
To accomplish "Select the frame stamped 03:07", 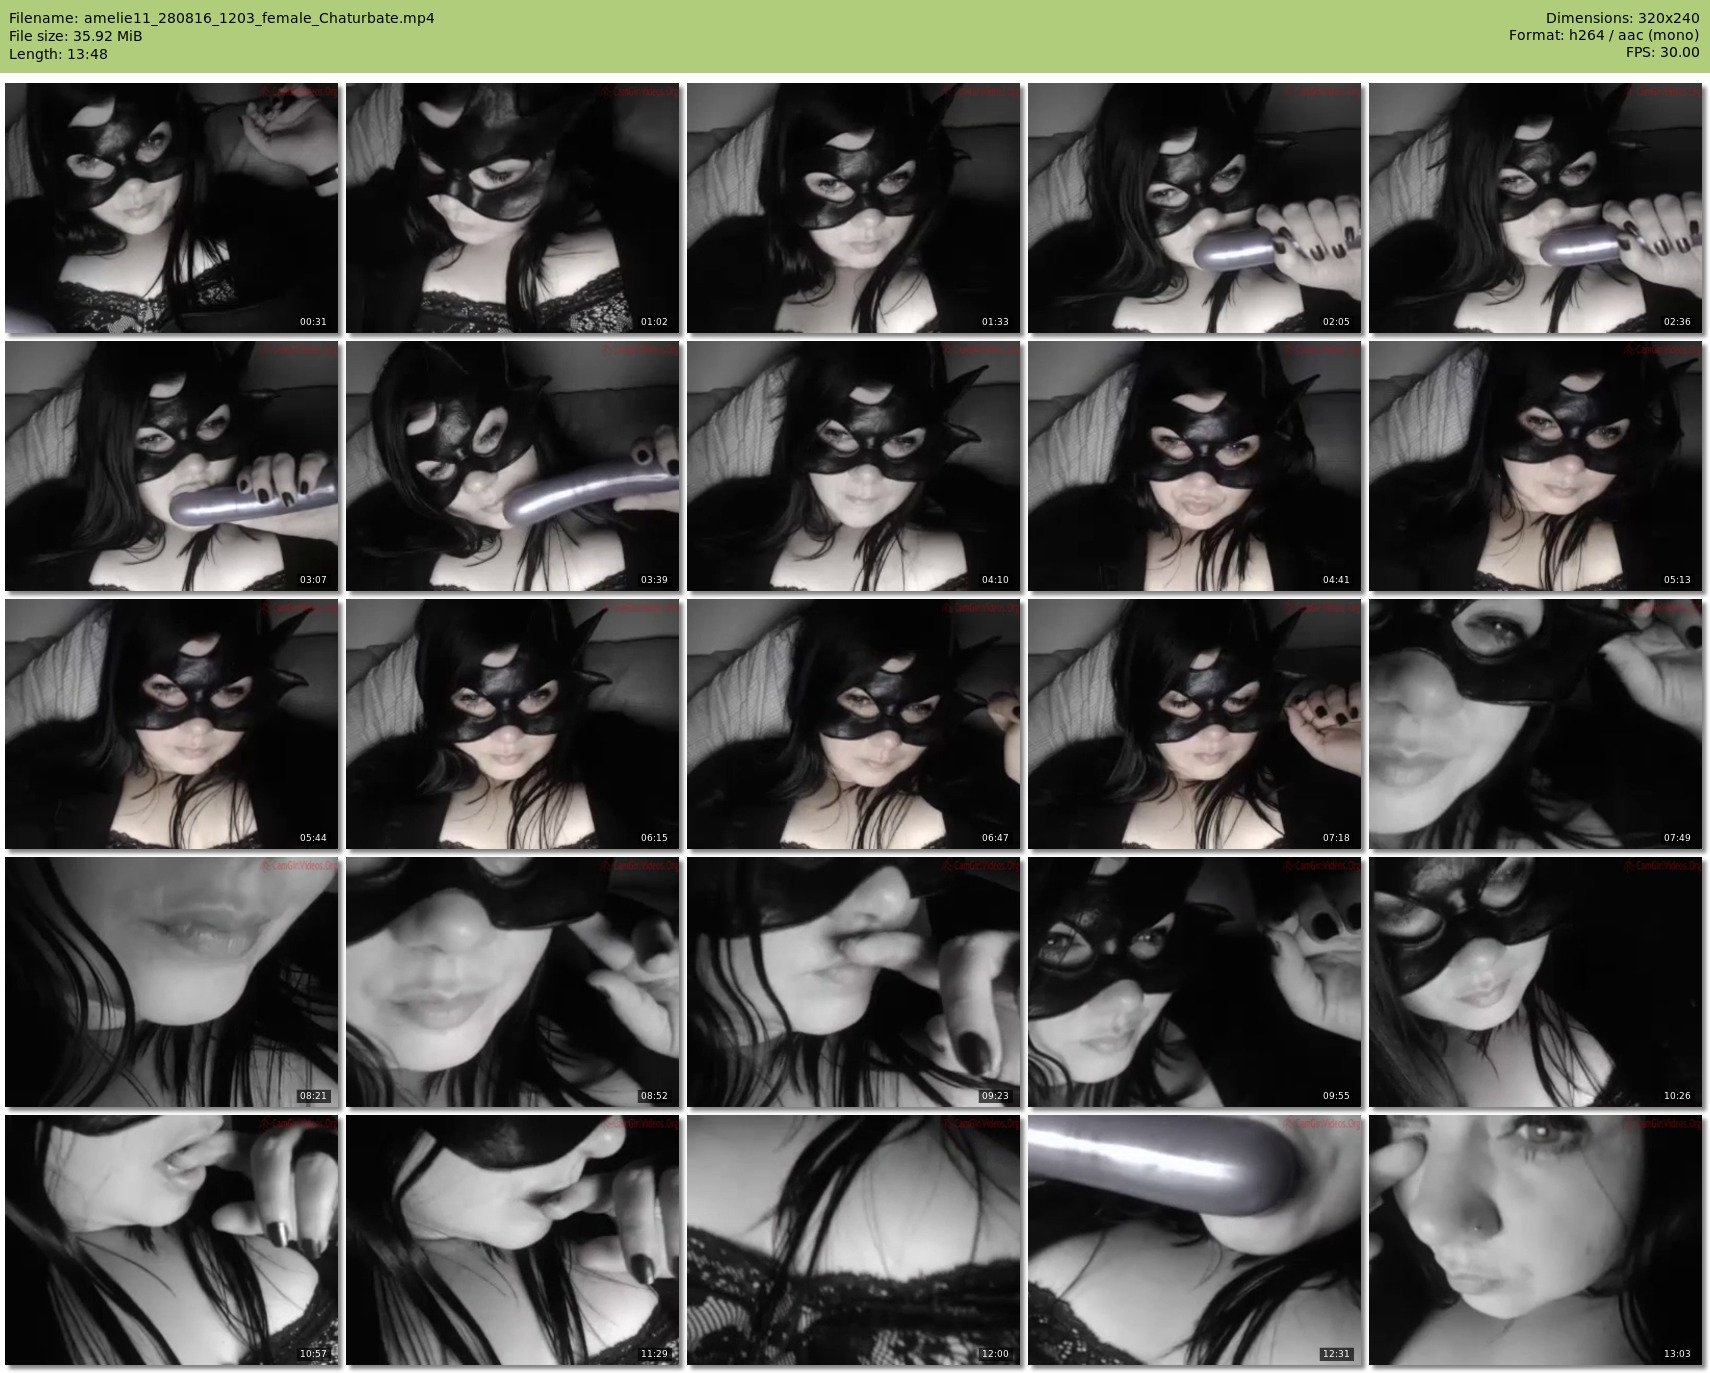I will pos(171,466).
